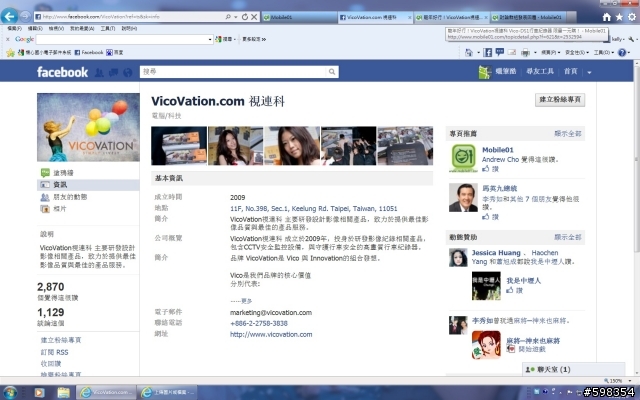Switch to the Mobile01 browser tab
Viewport: 640px width, 400px height.
[x=299, y=17]
